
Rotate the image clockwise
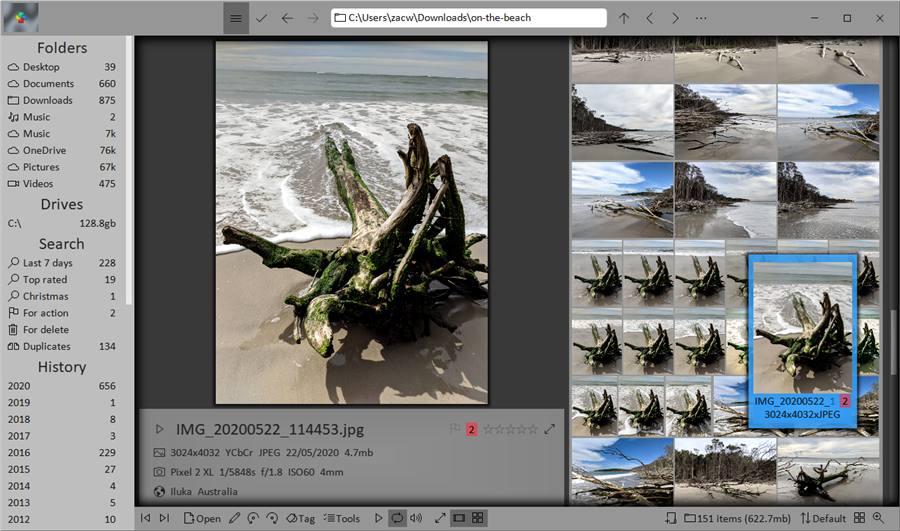[x=273, y=518]
